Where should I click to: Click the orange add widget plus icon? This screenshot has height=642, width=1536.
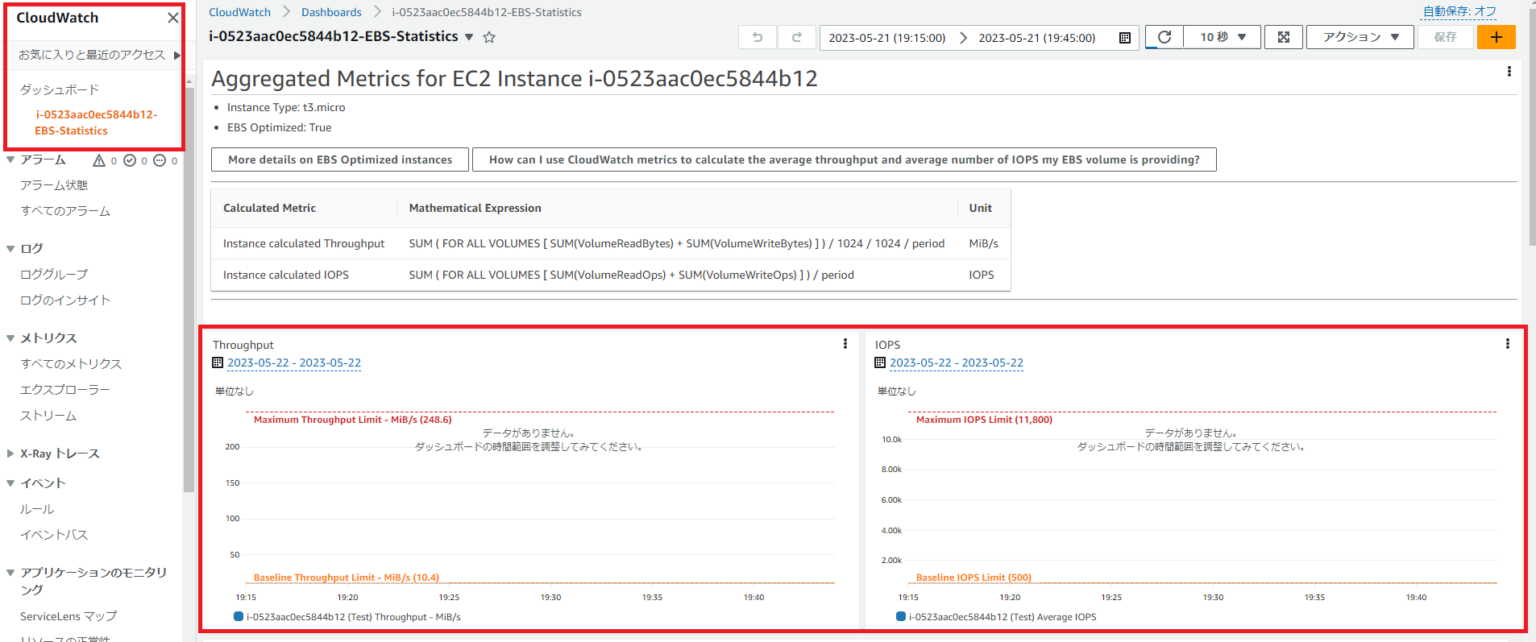click(x=1496, y=36)
